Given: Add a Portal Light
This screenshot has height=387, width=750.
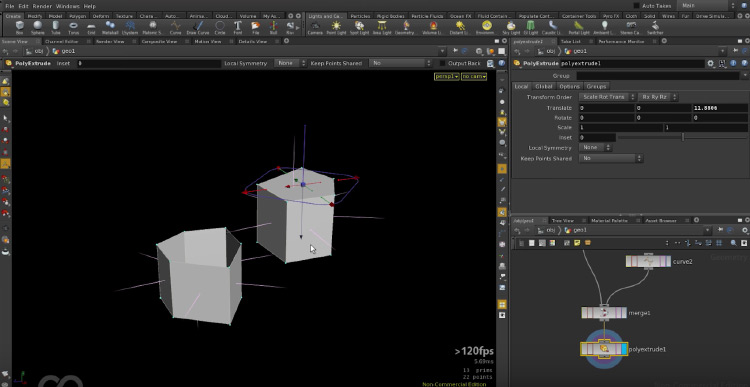Looking at the screenshot, I should 579,28.
